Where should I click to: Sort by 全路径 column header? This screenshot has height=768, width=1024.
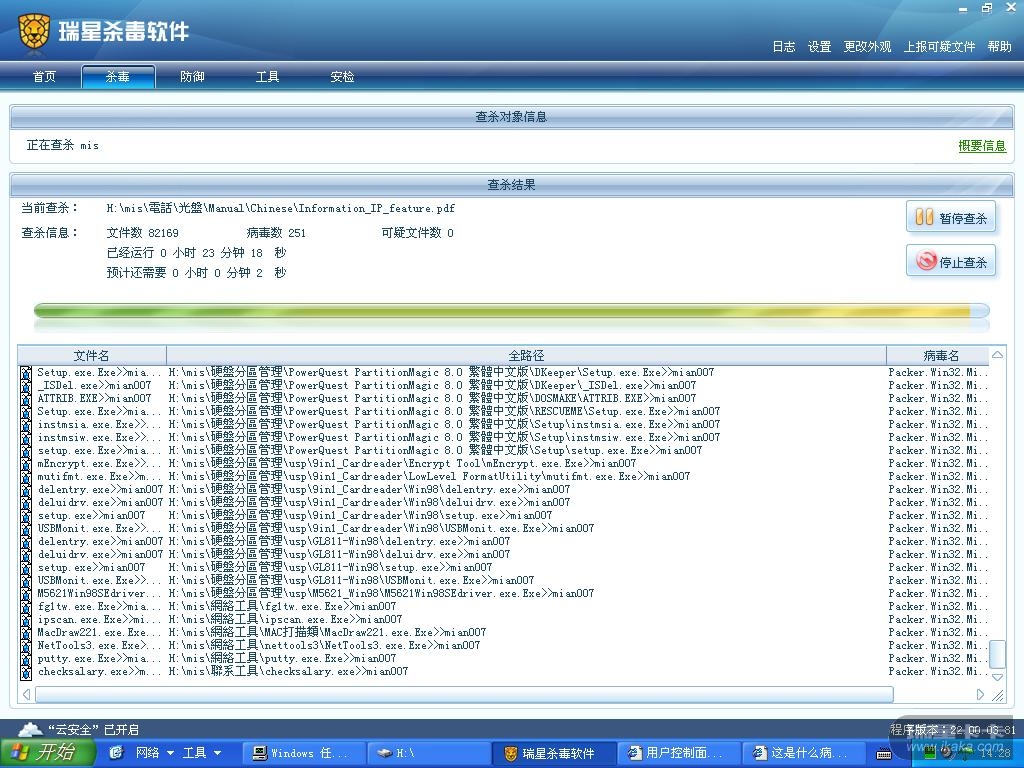point(526,355)
